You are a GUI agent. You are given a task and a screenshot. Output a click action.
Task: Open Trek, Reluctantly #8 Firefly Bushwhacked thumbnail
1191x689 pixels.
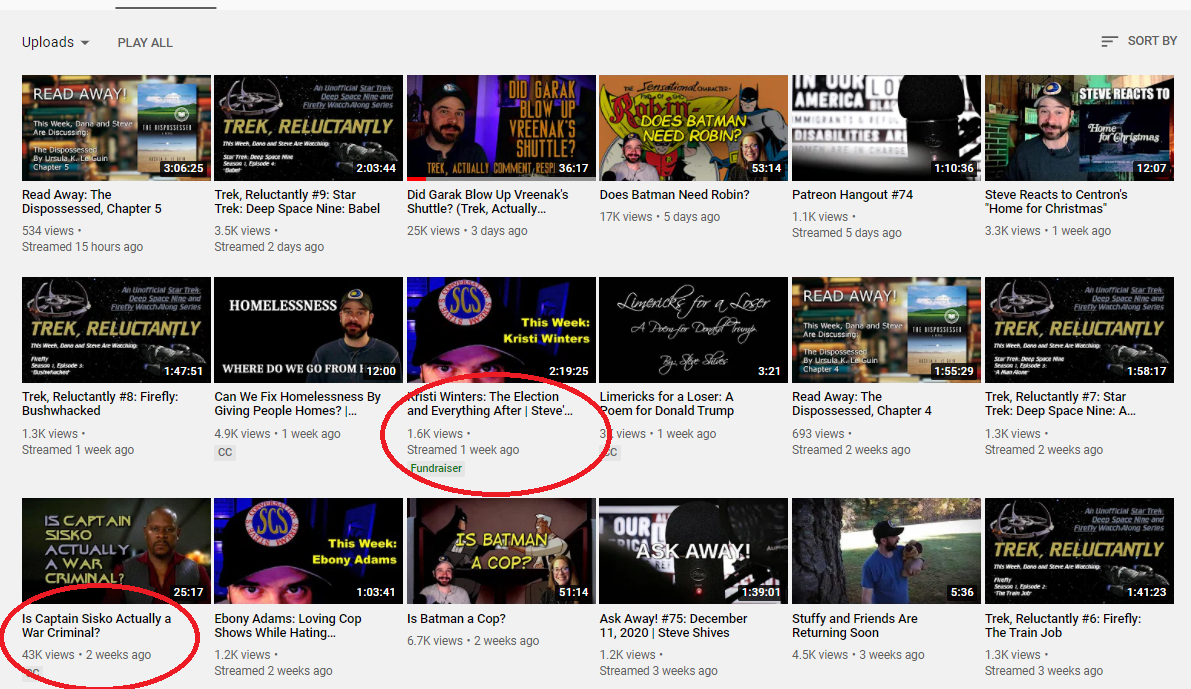point(116,330)
